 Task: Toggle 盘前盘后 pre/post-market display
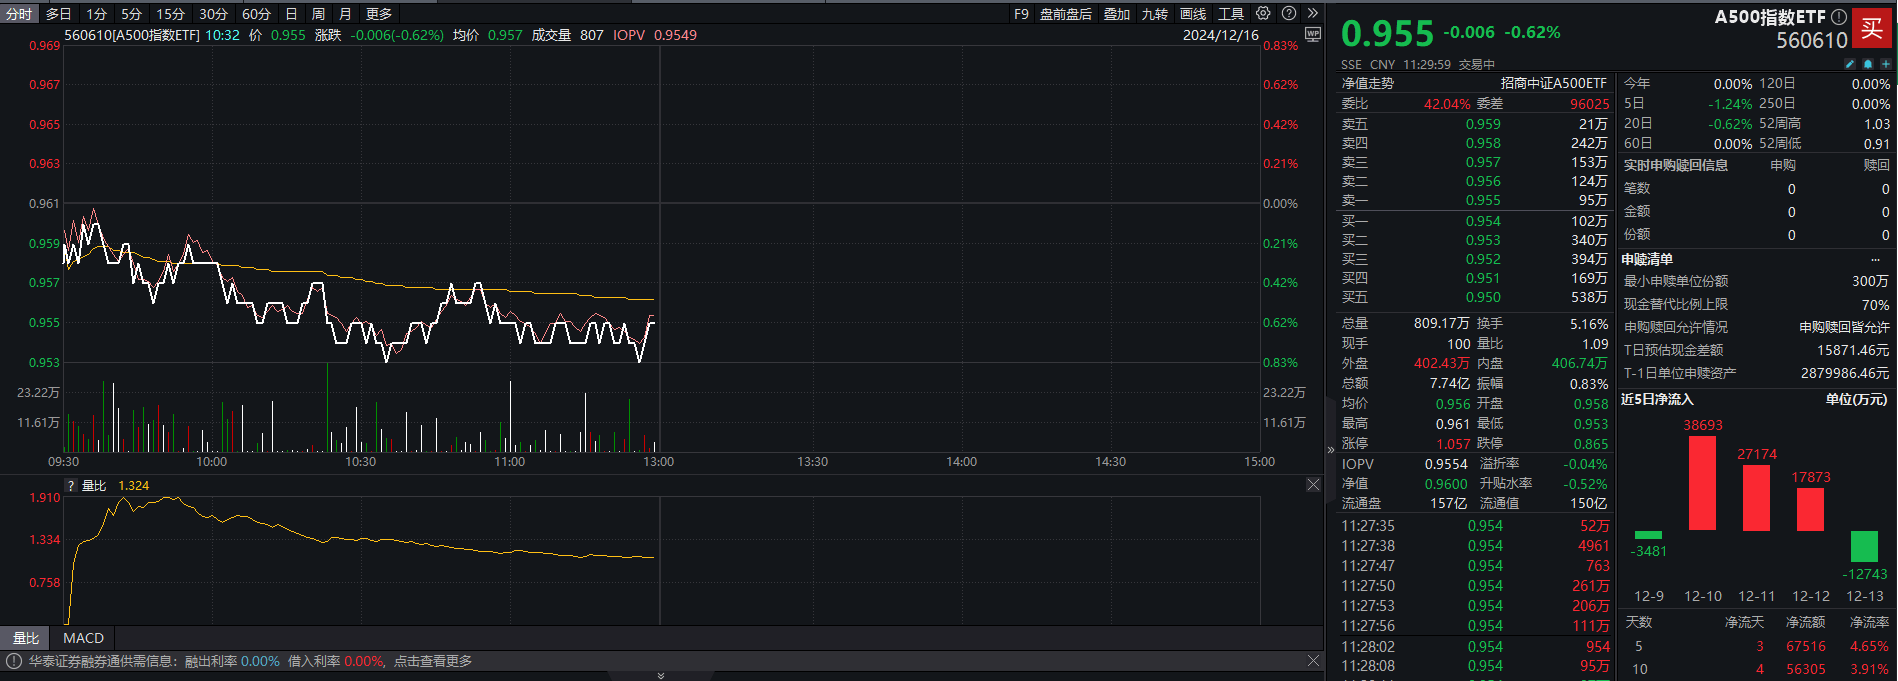pyautogui.click(x=1065, y=14)
